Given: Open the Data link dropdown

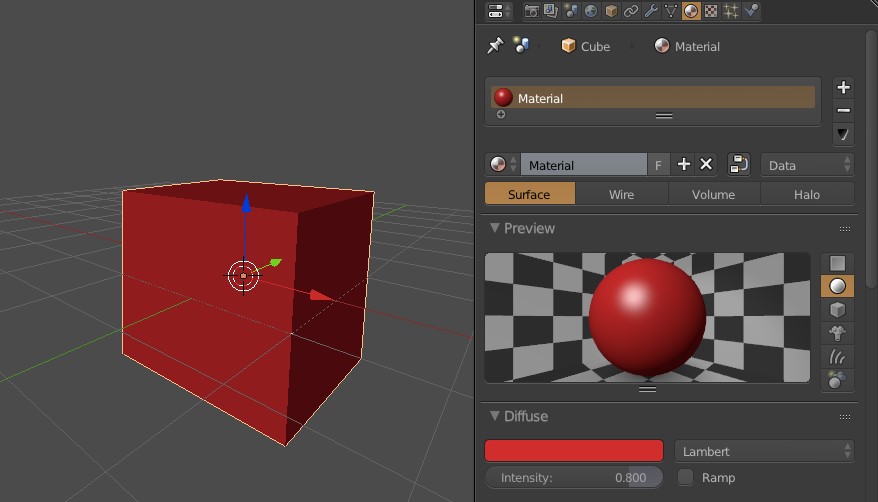Looking at the screenshot, I should 807,165.
